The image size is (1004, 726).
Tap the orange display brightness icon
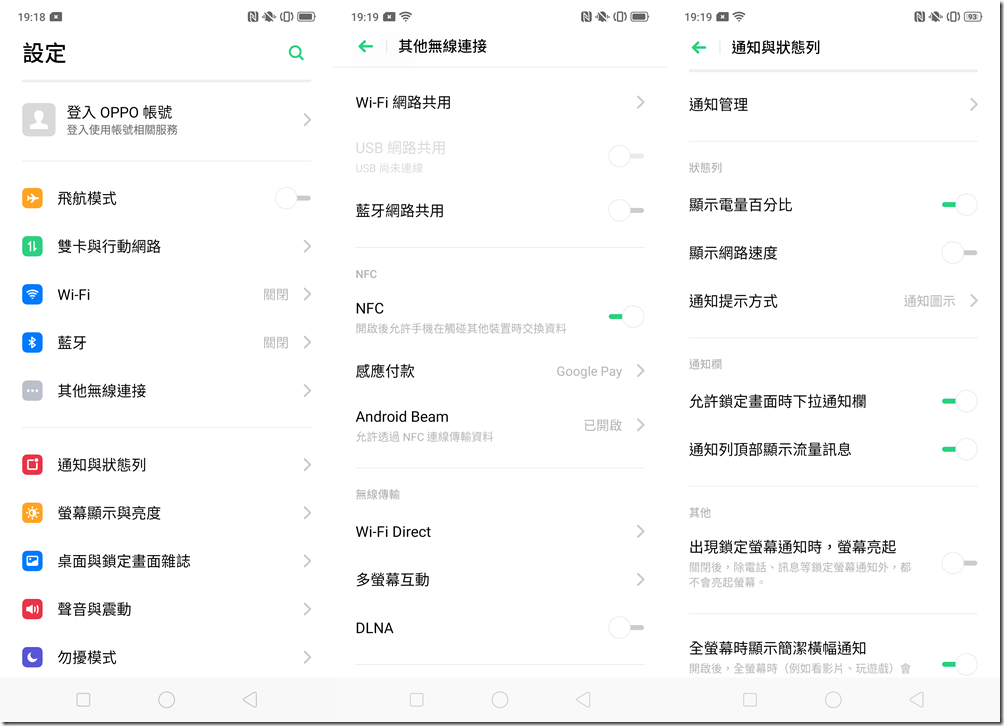pyautogui.click(x=32, y=513)
